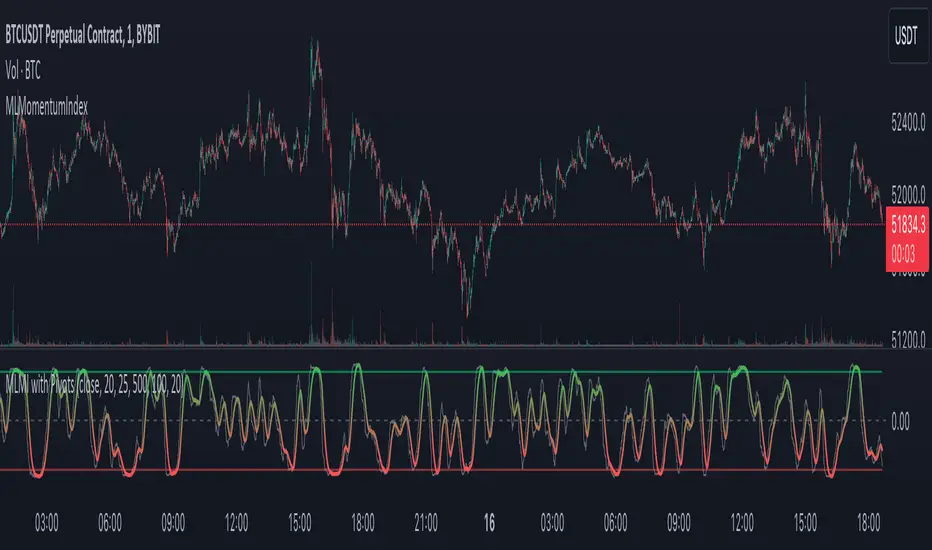Select the 21:00 time marker

pos(426,523)
